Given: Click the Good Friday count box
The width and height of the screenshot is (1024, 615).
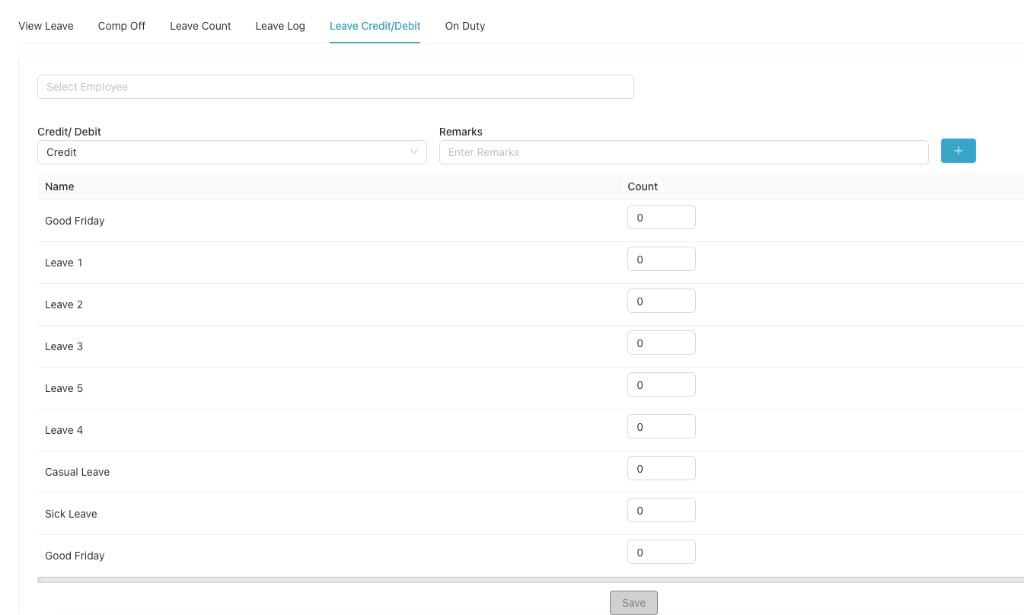Looking at the screenshot, I should 661,216.
